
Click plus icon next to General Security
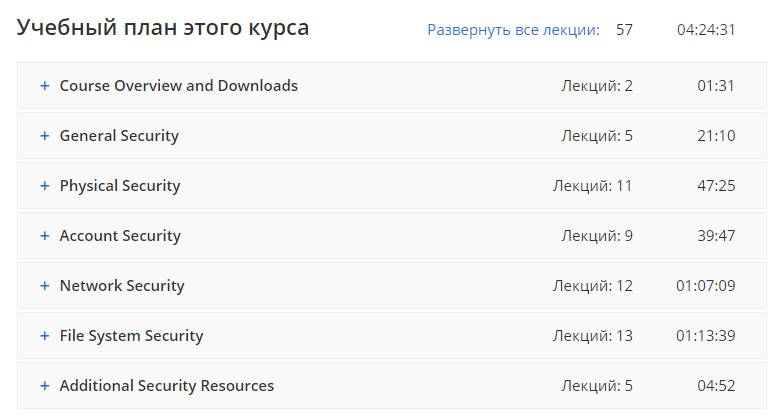click(x=44, y=136)
